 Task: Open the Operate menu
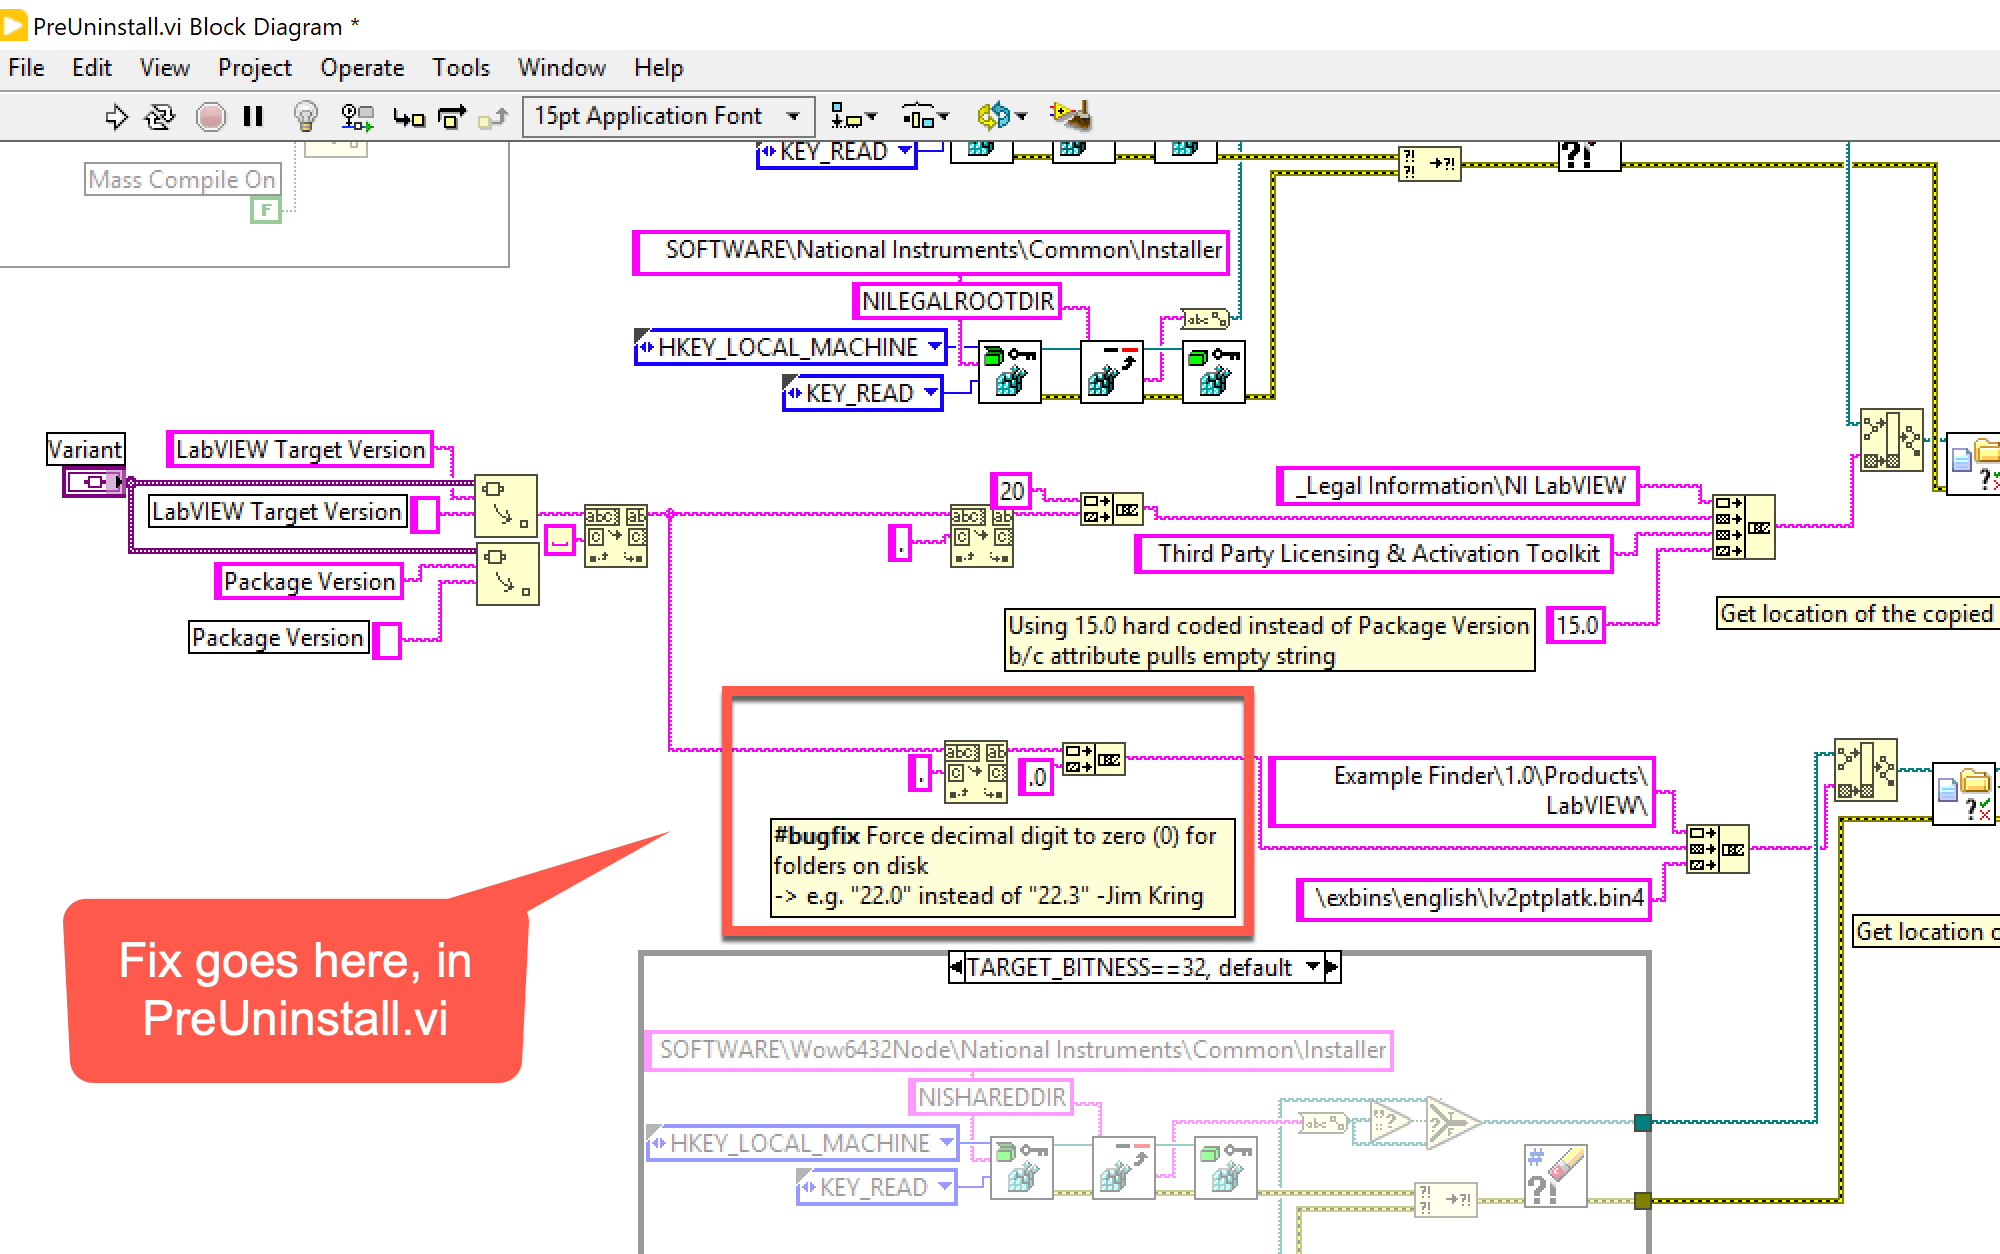click(362, 67)
